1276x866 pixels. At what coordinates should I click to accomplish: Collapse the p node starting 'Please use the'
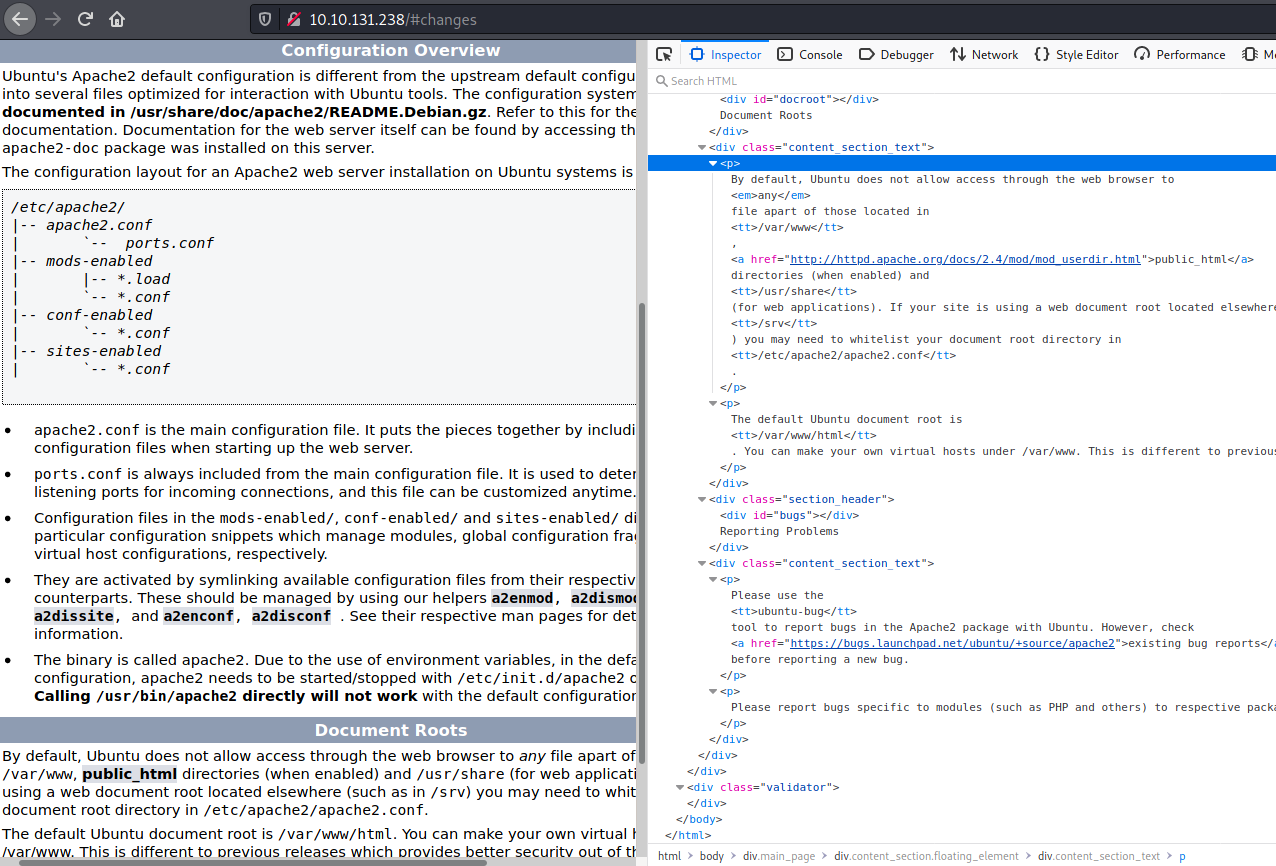pos(713,579)
